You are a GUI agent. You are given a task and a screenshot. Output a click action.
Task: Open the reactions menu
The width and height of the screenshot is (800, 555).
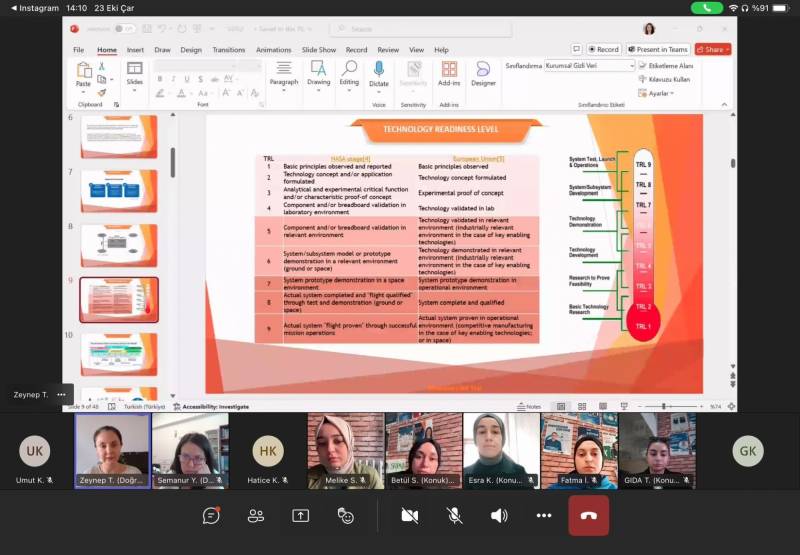click(346, 515)
